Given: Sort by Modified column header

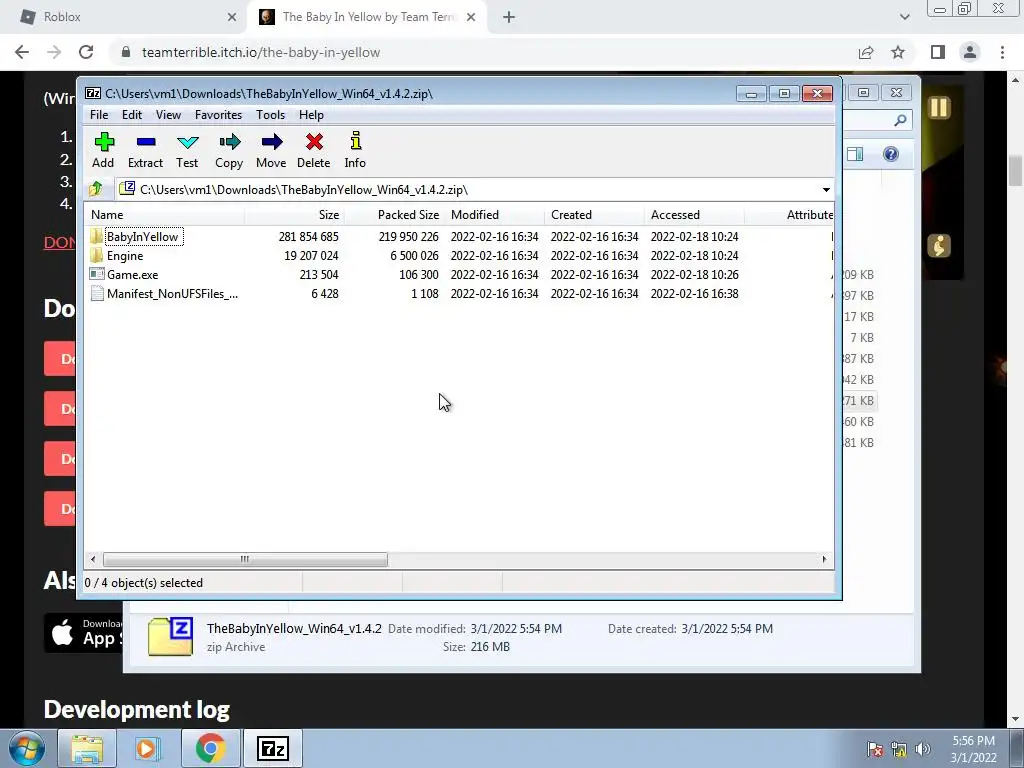Looking at the screenshot, I should 494,215.
